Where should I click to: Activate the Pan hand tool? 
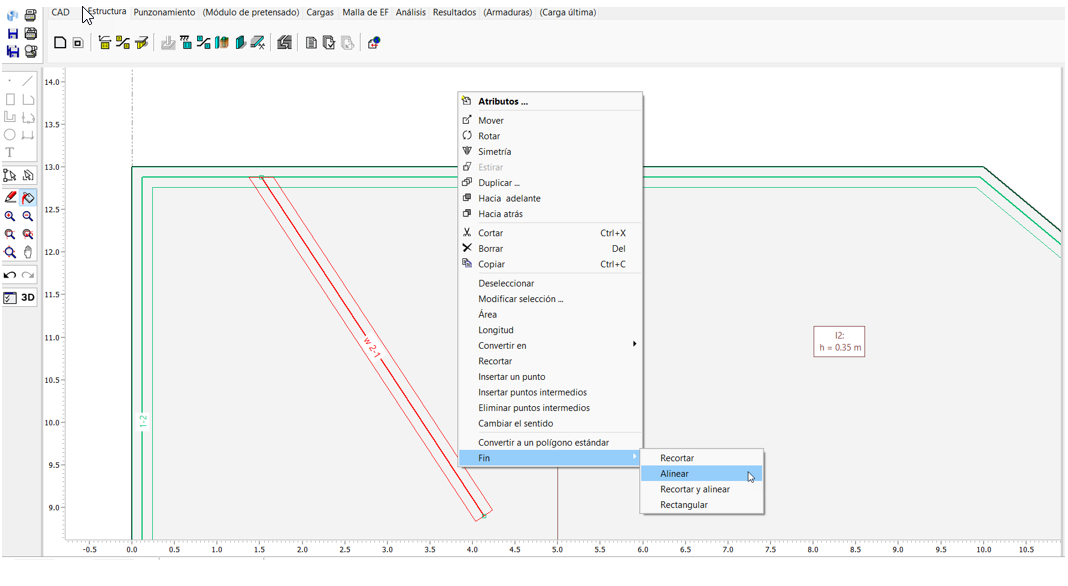pos(27,252)
